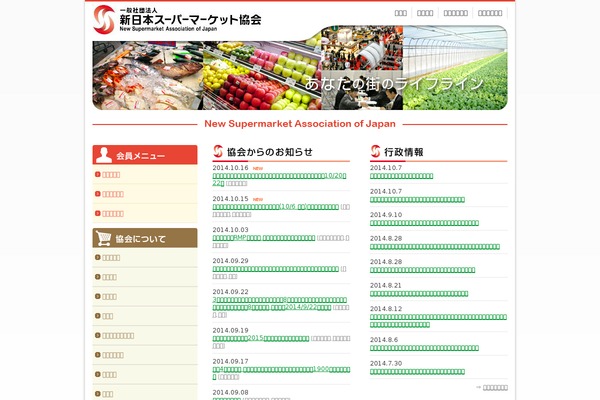Open the second item under 会員メニュー
This screenshot has height=400, width=600.
tap(113, 194)
